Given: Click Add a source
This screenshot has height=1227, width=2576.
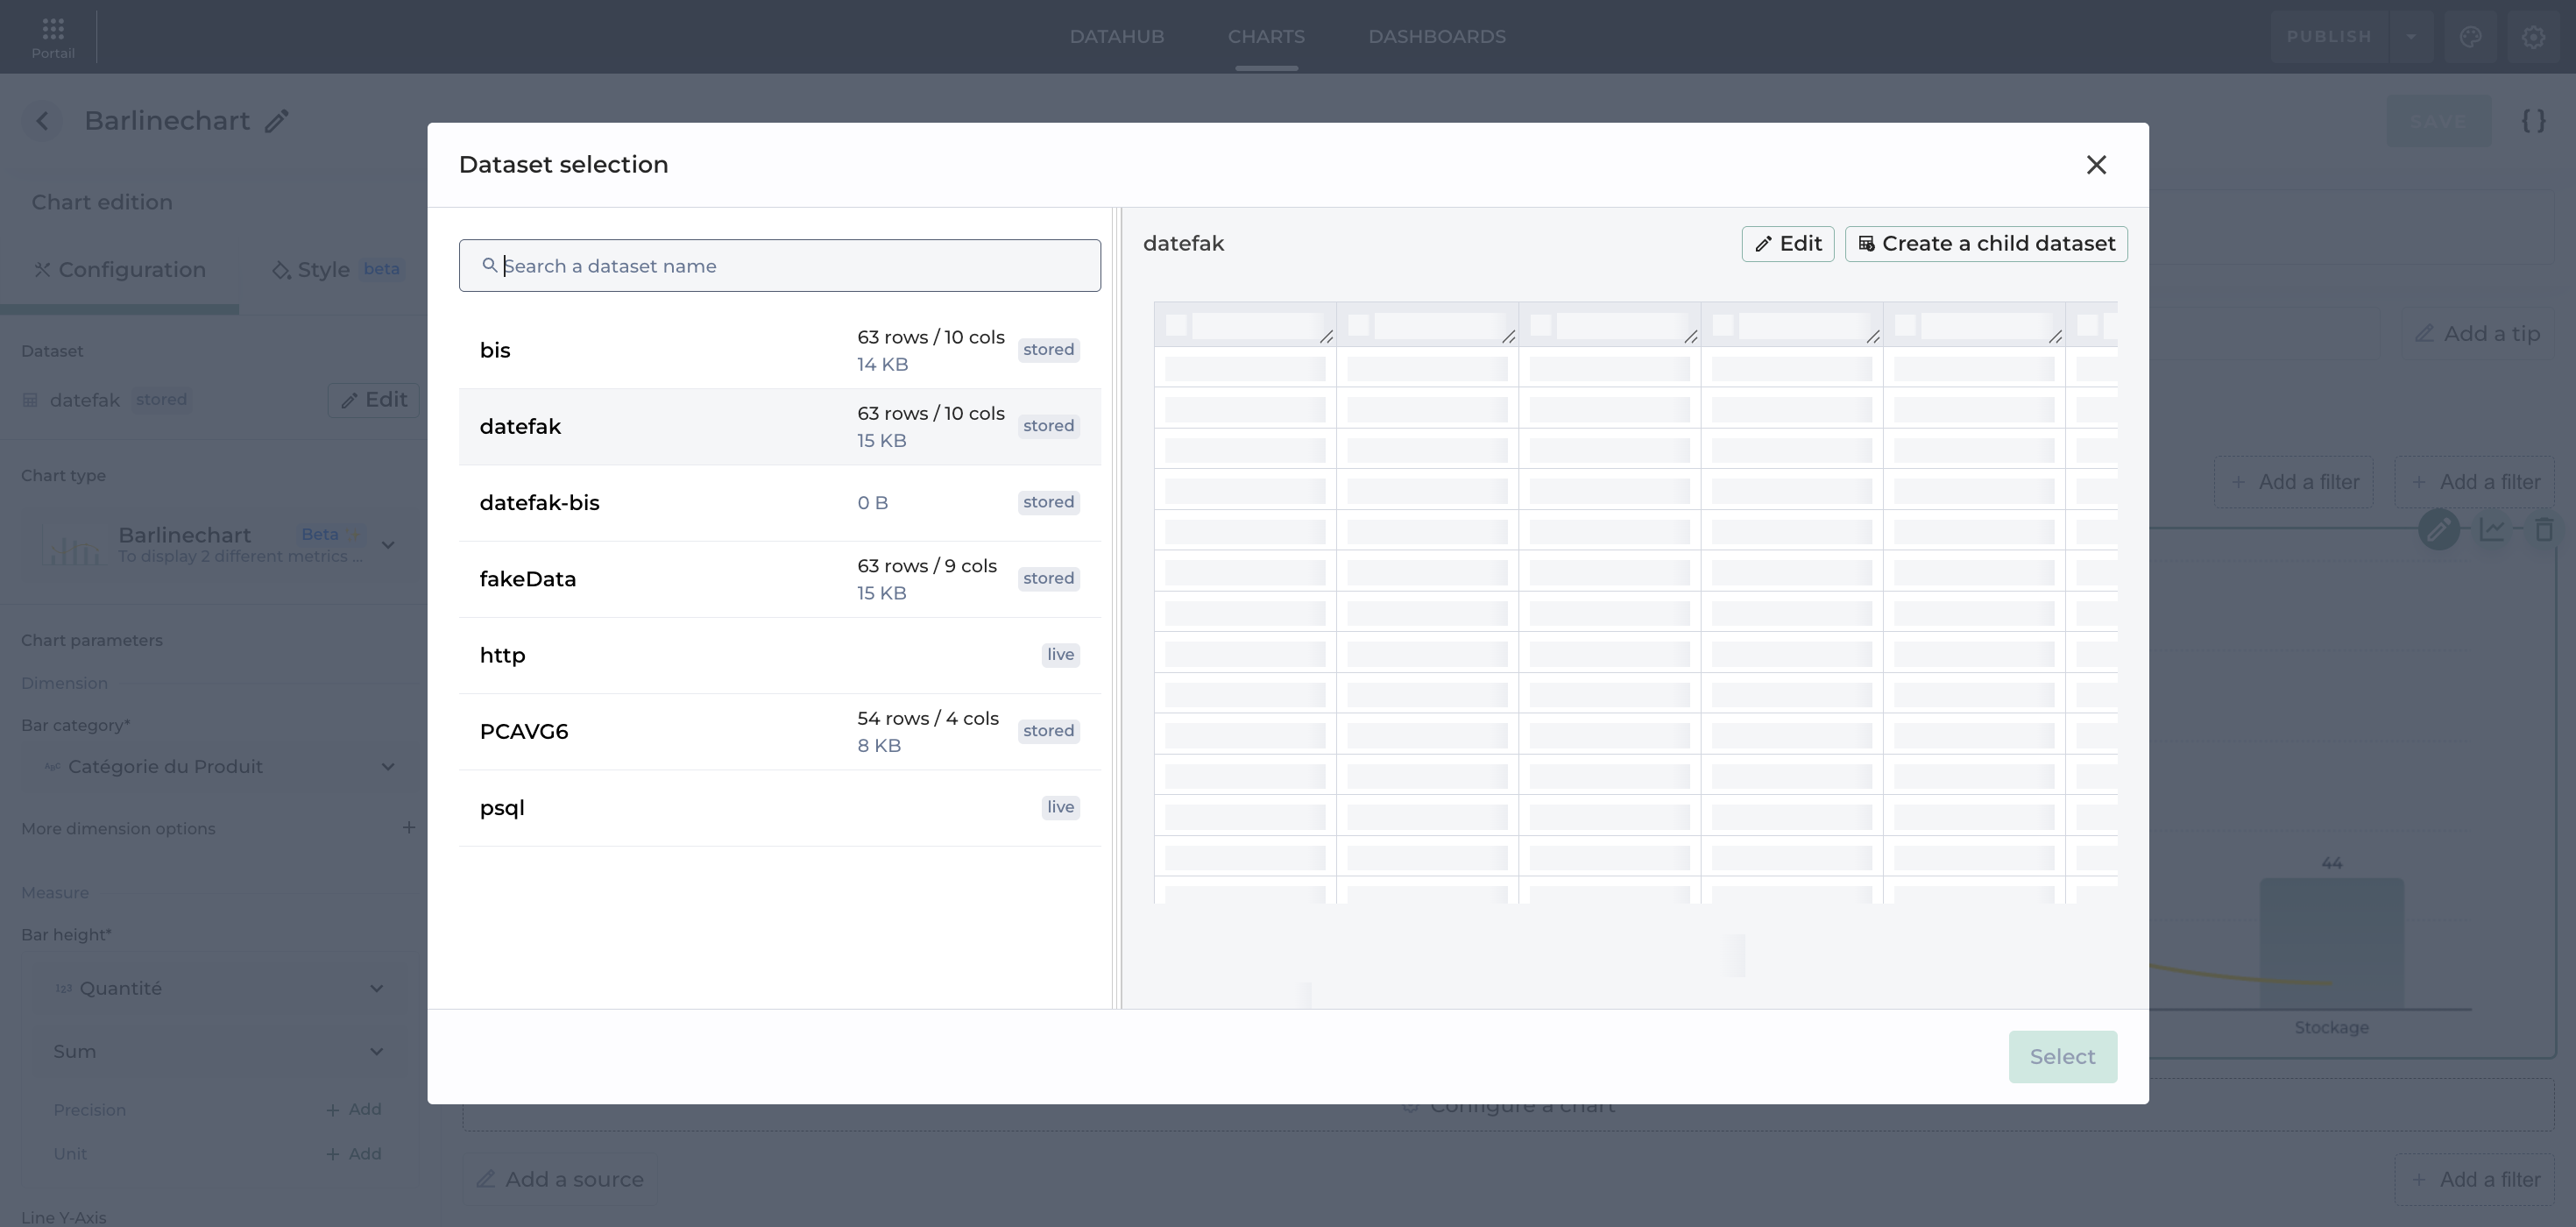Looking at the screenshot, I should (x=560, y=1180).
